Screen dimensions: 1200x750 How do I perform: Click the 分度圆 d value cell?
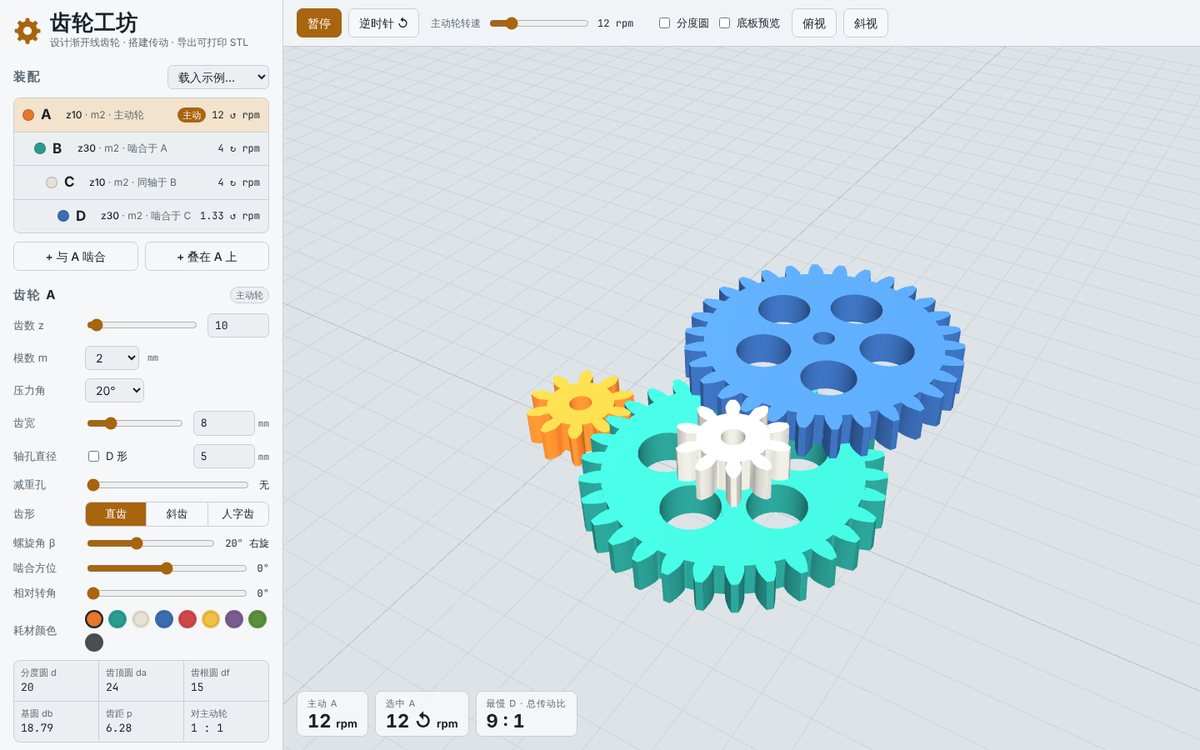coord(56,680)
